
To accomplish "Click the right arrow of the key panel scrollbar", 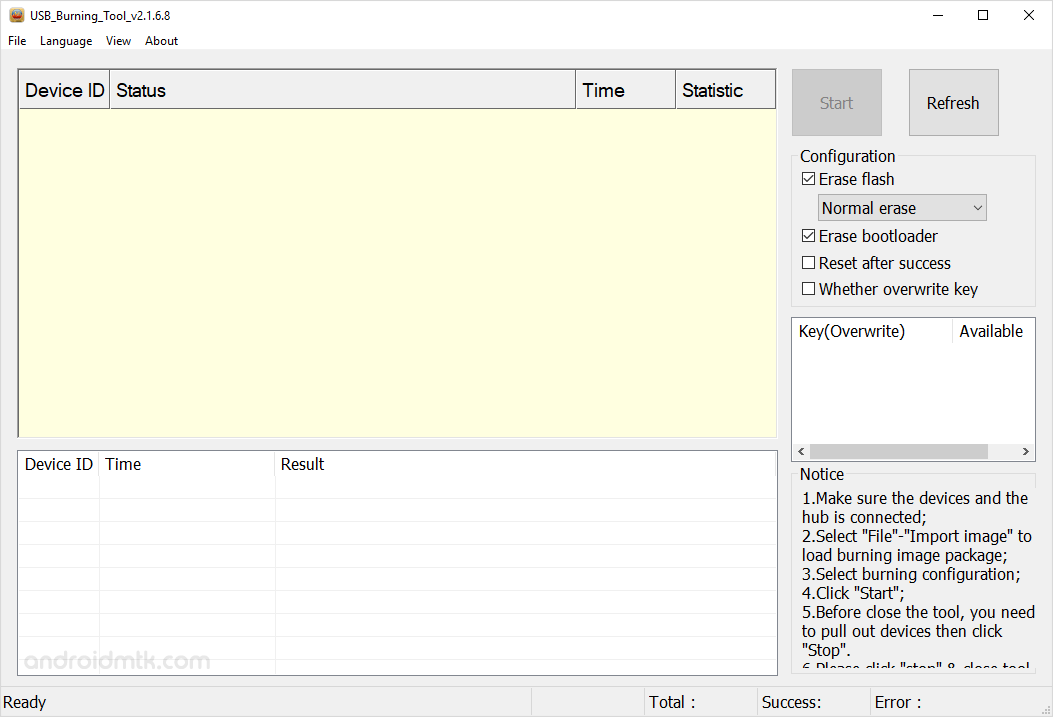I will [x=1026, y=451].
